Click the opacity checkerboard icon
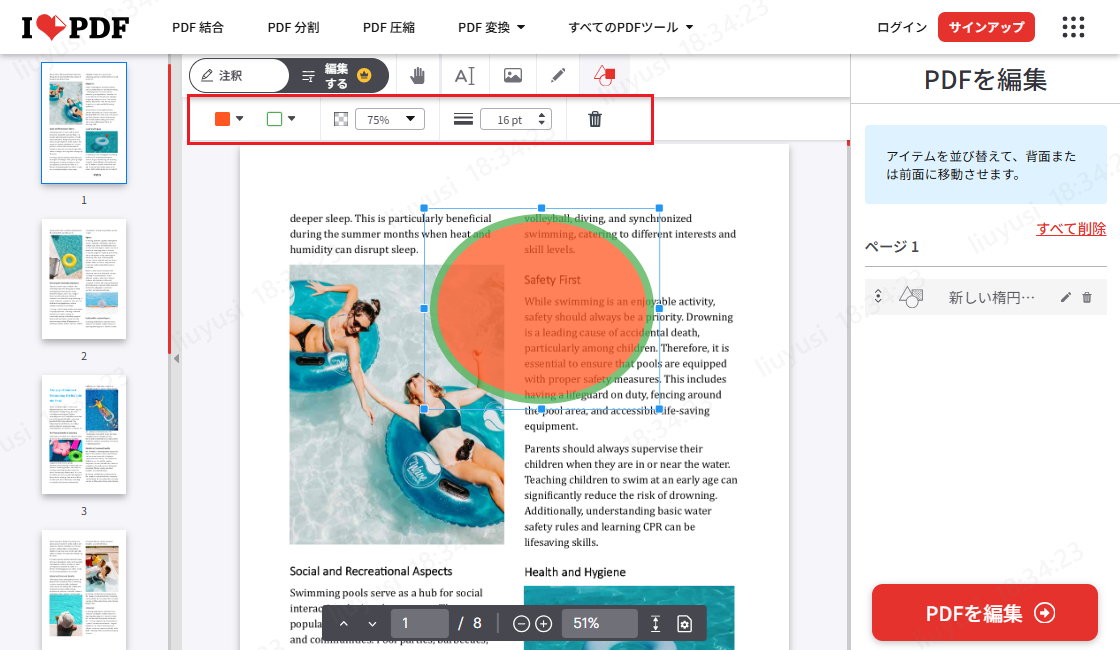1120x650 pixels. tap(341, 119)
